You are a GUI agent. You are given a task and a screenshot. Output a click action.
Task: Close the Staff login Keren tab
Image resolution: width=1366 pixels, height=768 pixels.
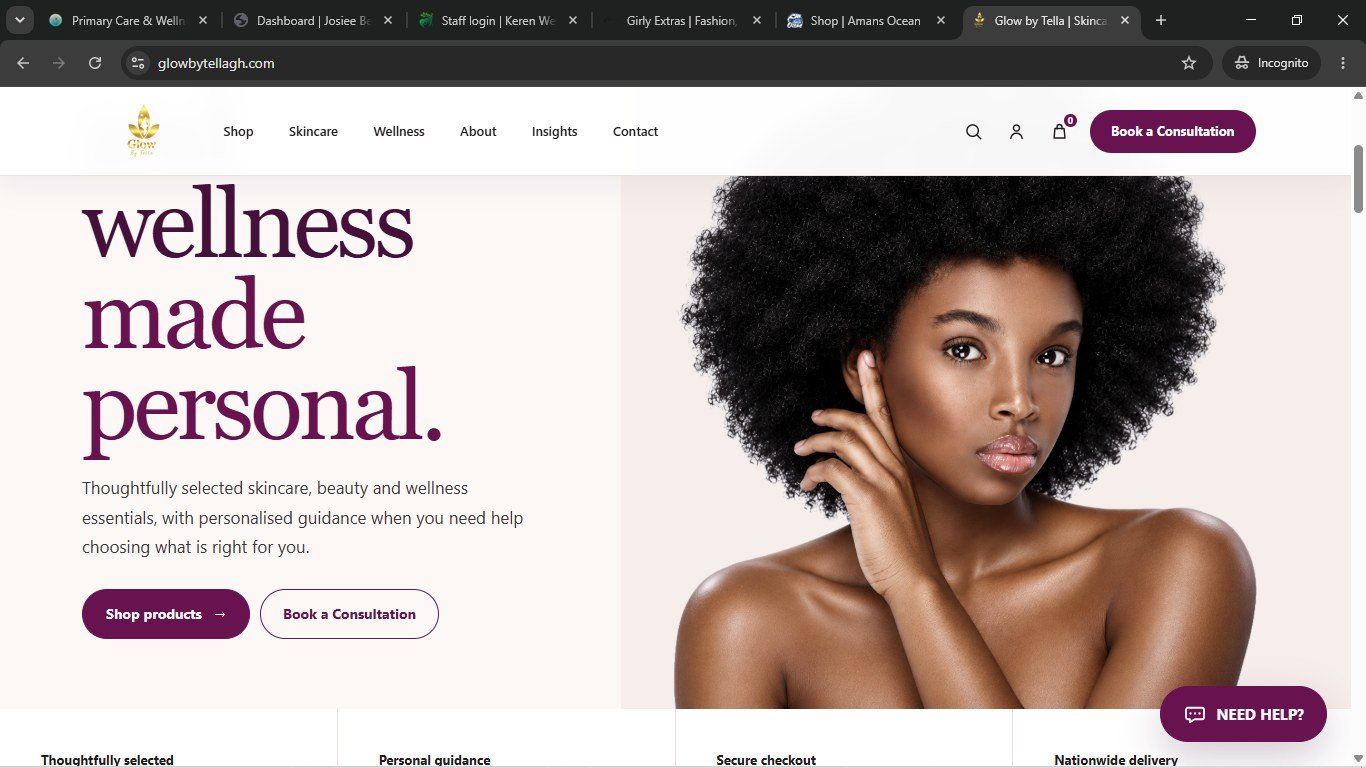572,20
